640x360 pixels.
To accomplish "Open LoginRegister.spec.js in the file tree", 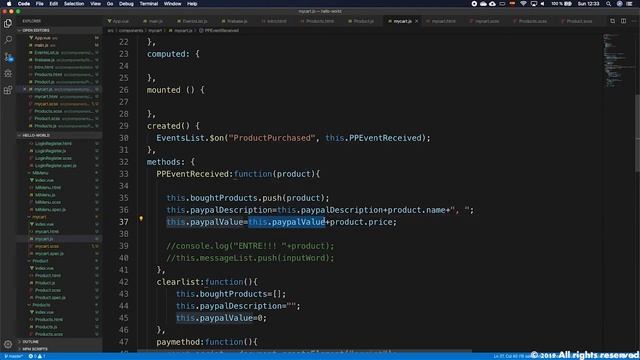I will coord(56,166).
